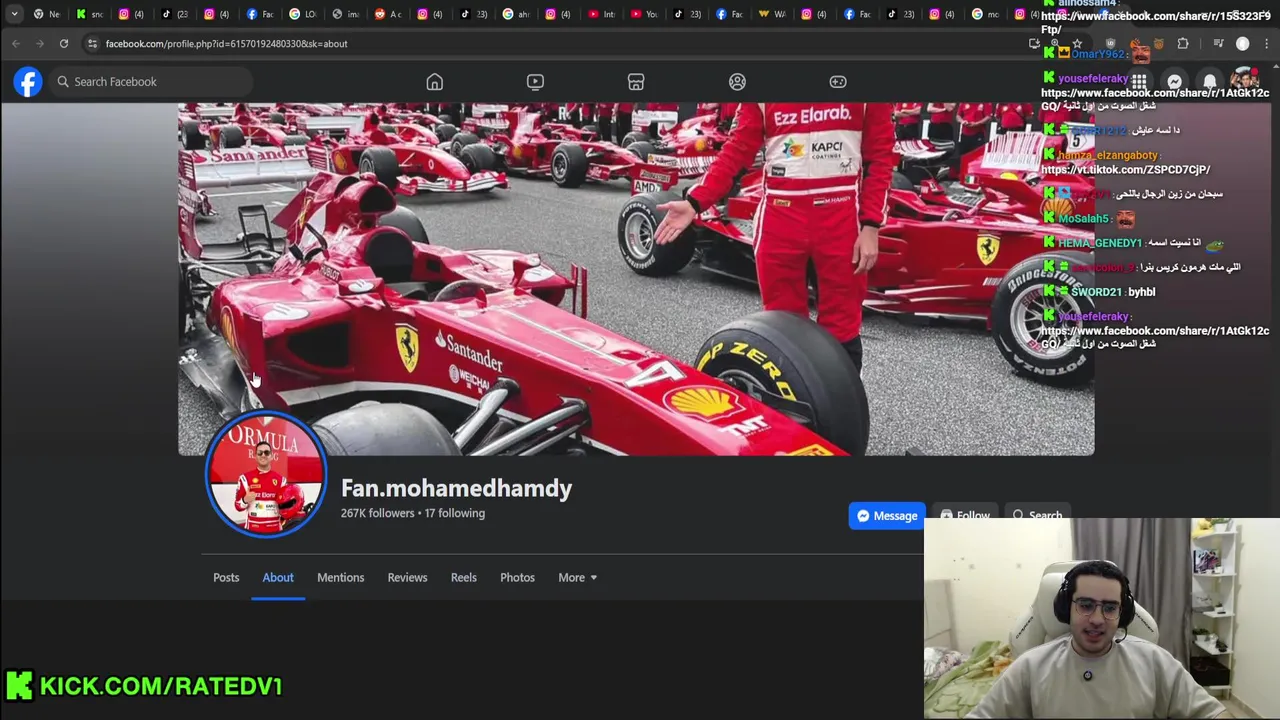Open the round profile picture
The image size is (1280, 720).
pyautogui.click(x=266, y=474)
